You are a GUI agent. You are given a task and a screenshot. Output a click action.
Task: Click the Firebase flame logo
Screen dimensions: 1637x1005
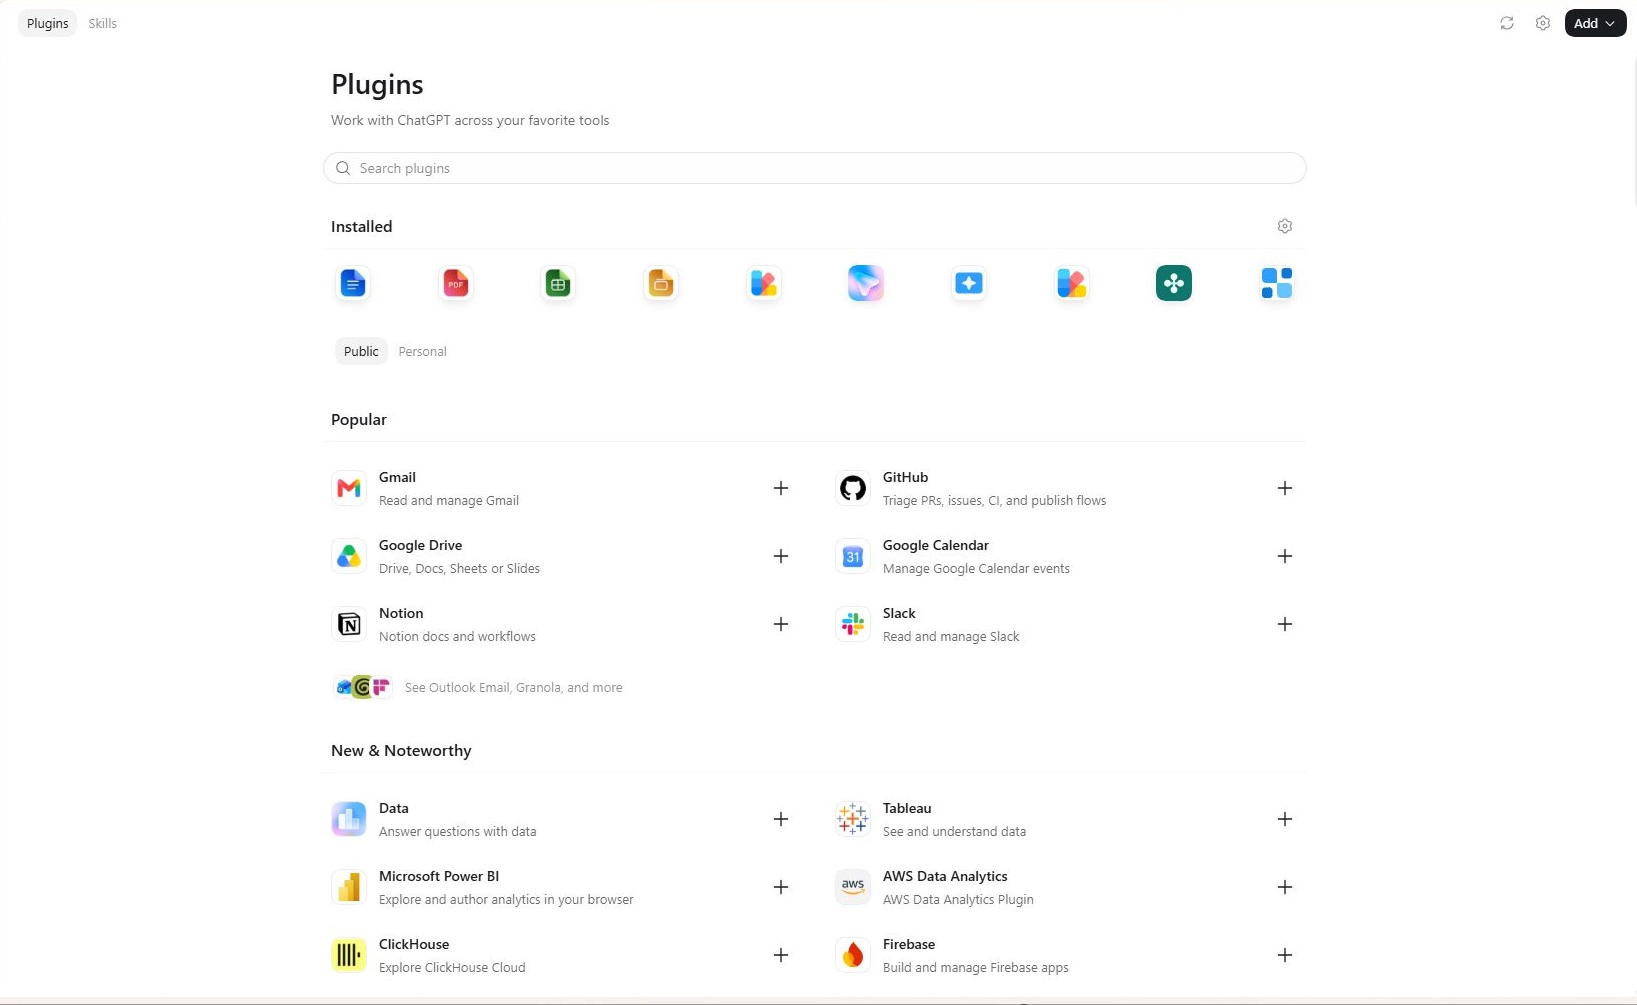coord(853,955)
